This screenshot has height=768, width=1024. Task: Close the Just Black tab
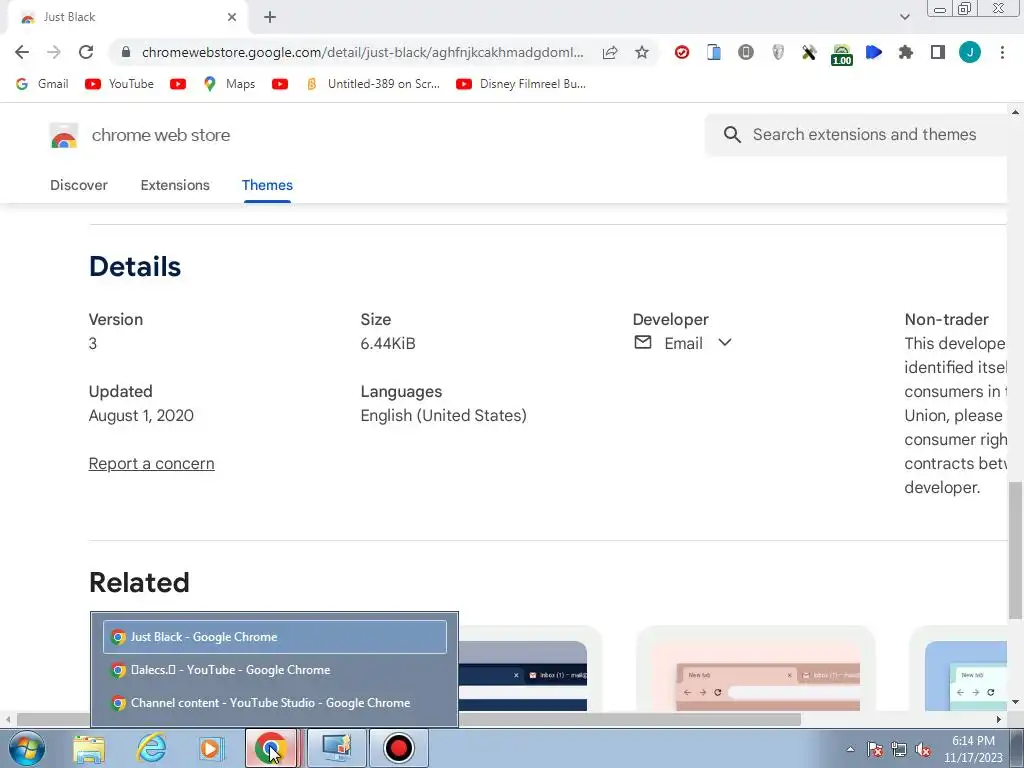point(232,17)
